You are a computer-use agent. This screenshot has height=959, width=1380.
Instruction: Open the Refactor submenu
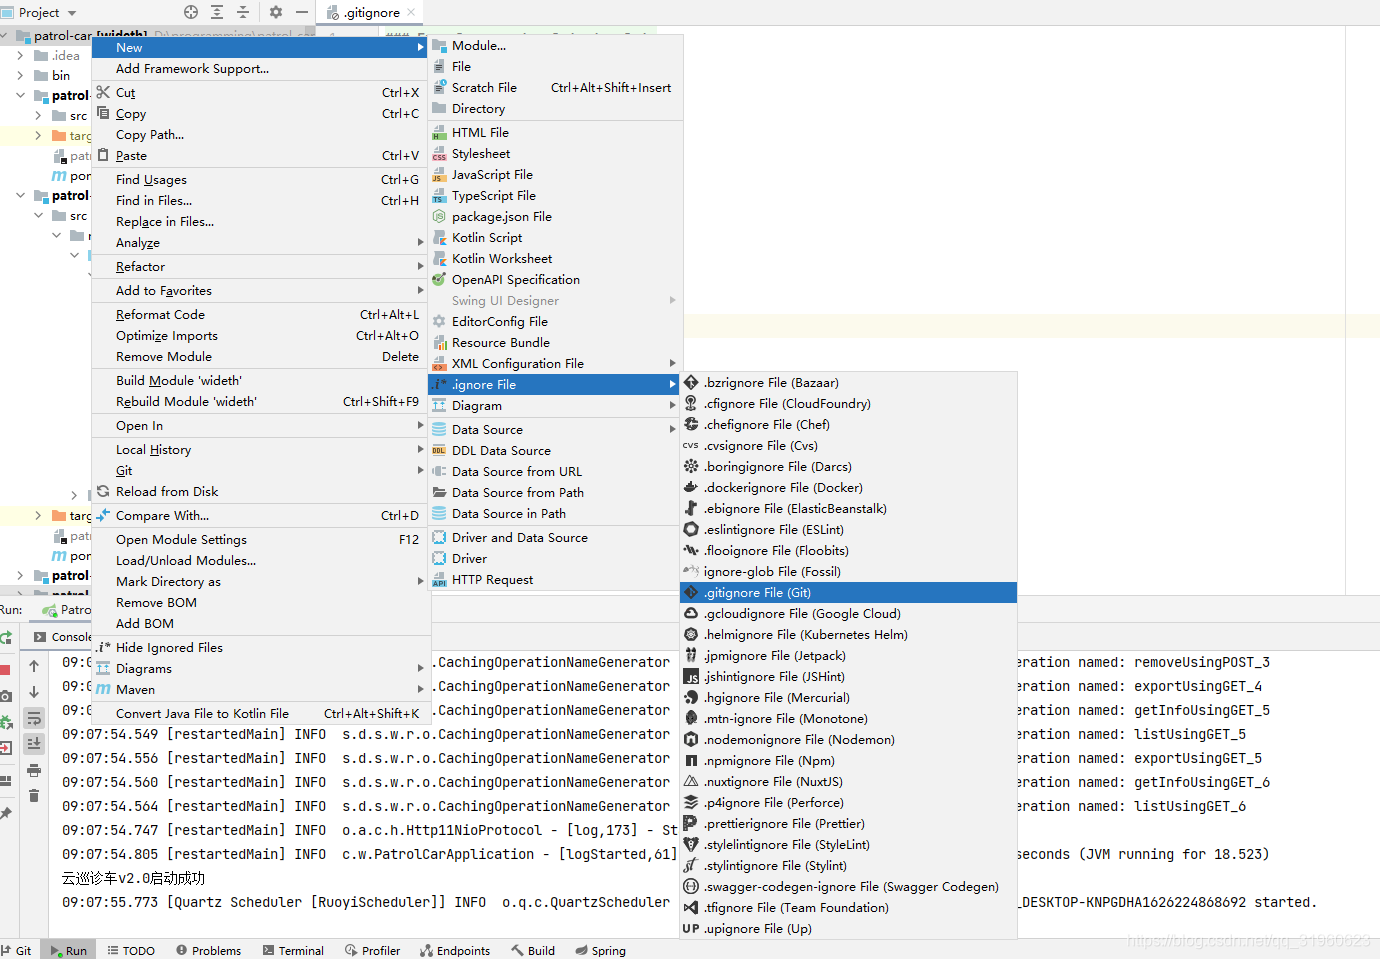tap(260, 267)
